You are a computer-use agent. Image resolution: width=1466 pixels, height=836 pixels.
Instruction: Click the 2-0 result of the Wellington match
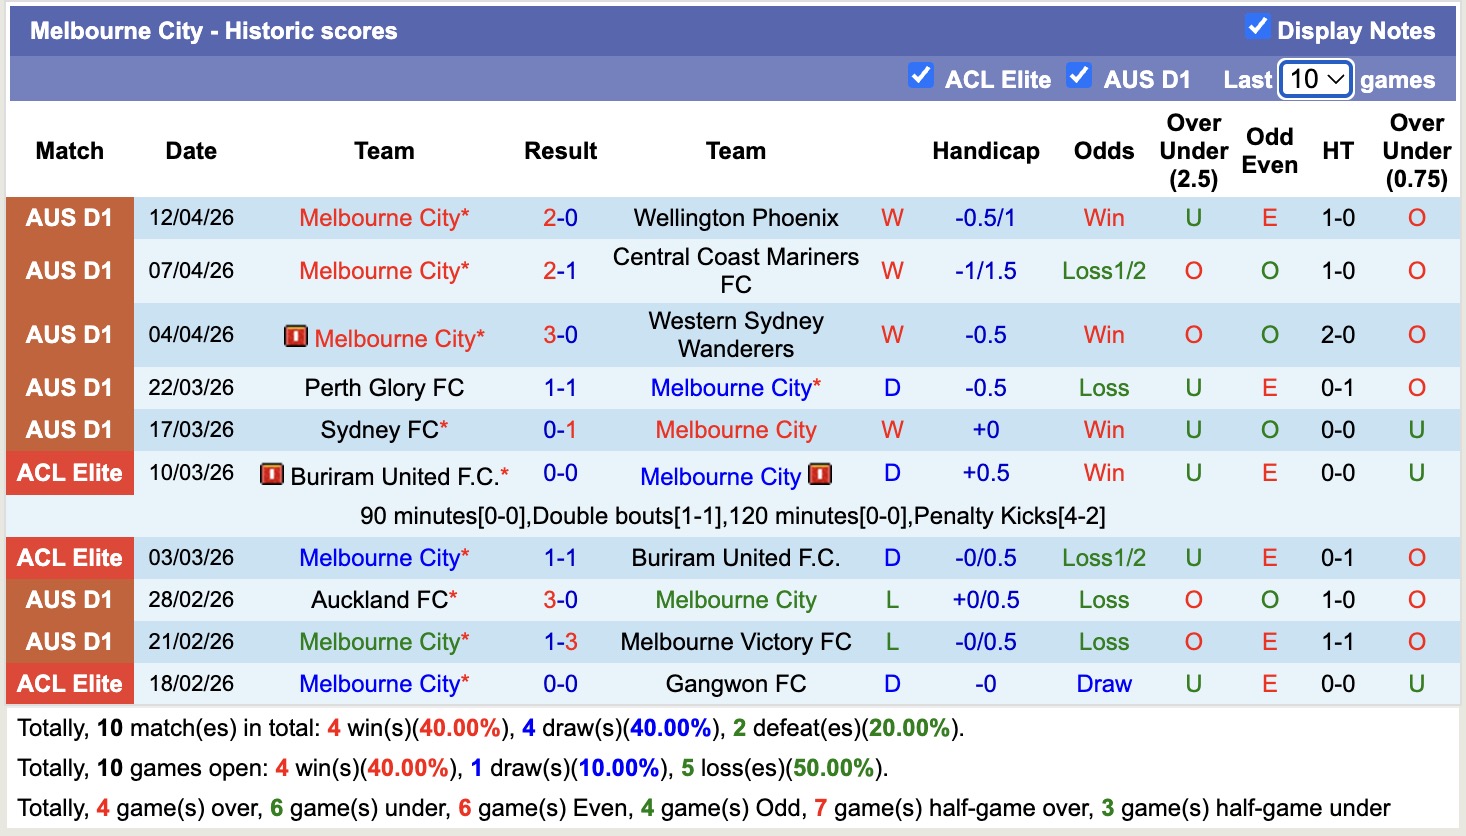(x=560, y=218)
